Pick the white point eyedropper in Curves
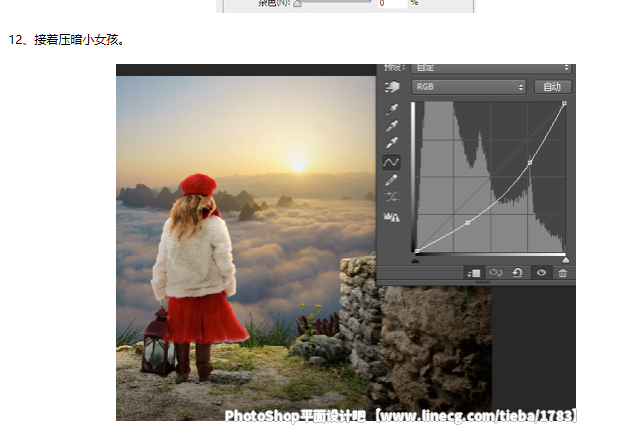The height and width of the screenshot is (435, 633). pyautogui.click(x=392, y=142)
